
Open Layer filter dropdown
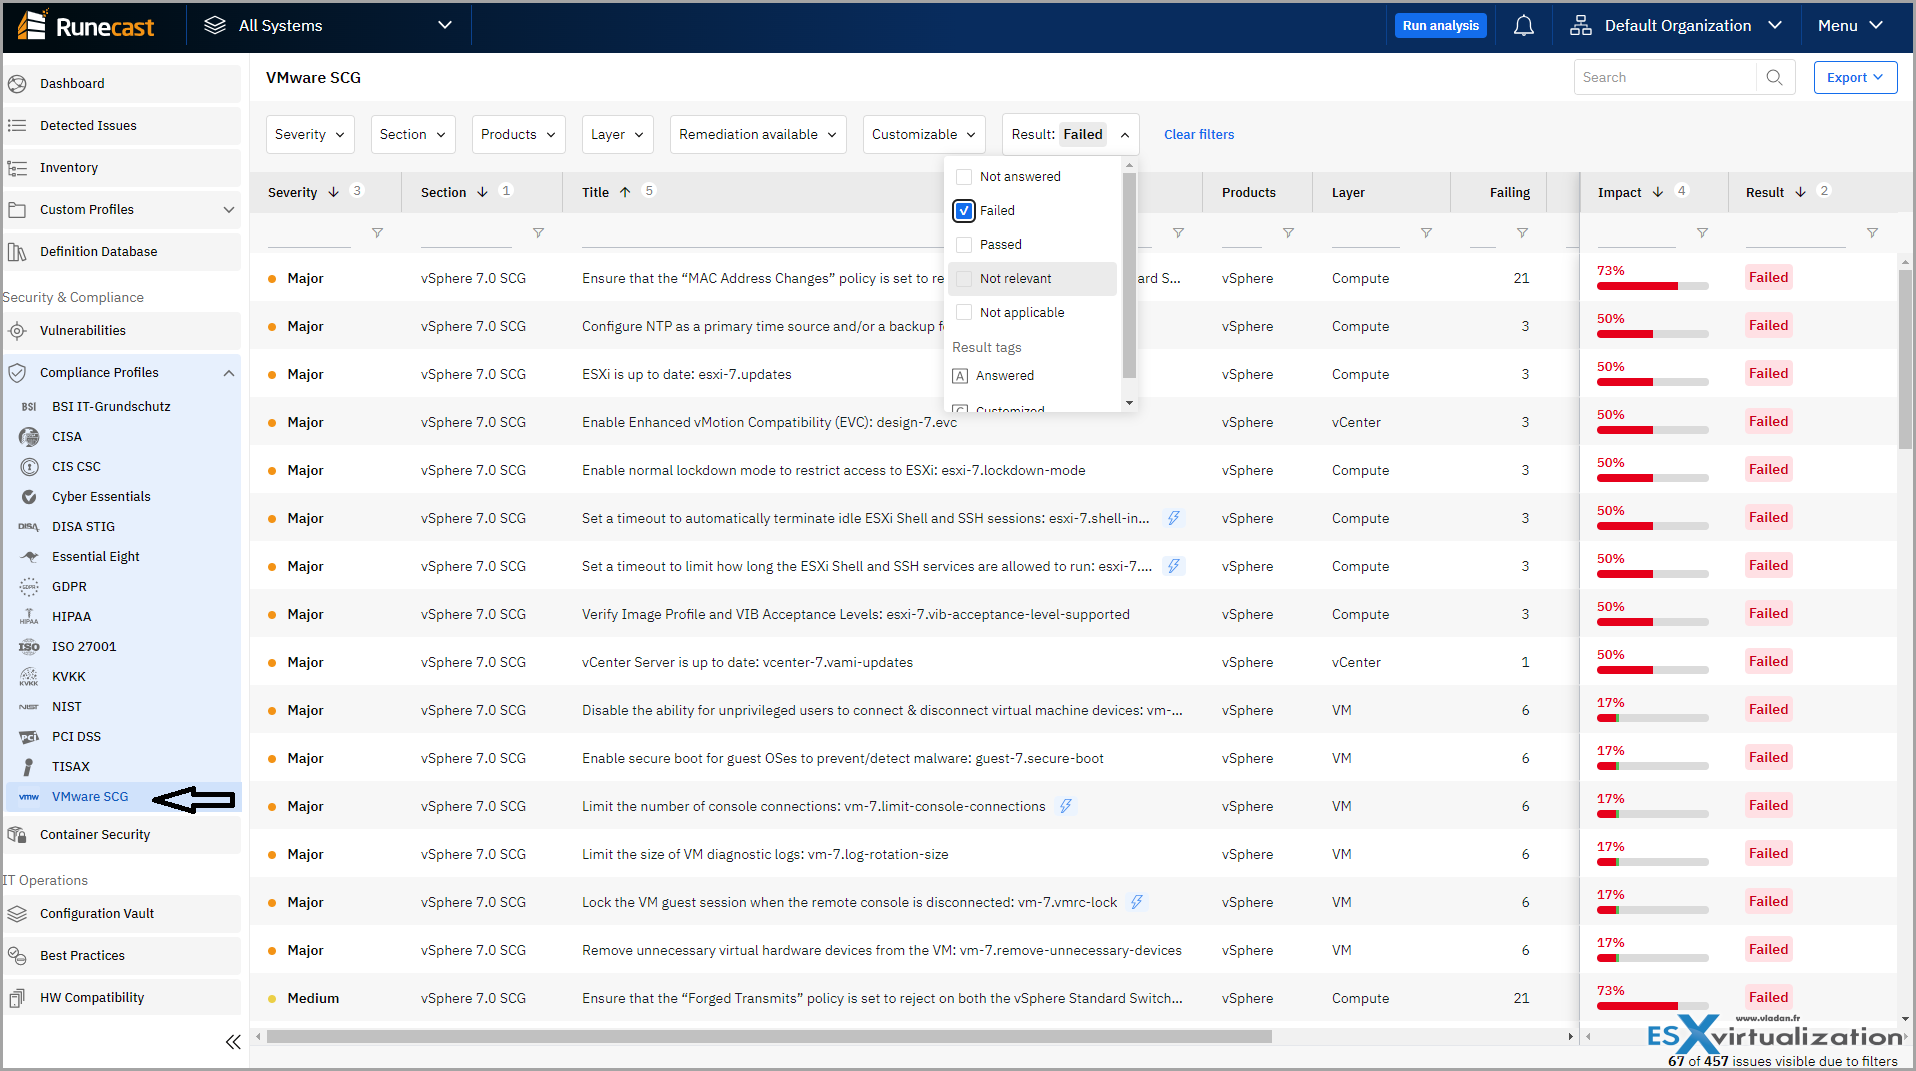tap(618, 135)
